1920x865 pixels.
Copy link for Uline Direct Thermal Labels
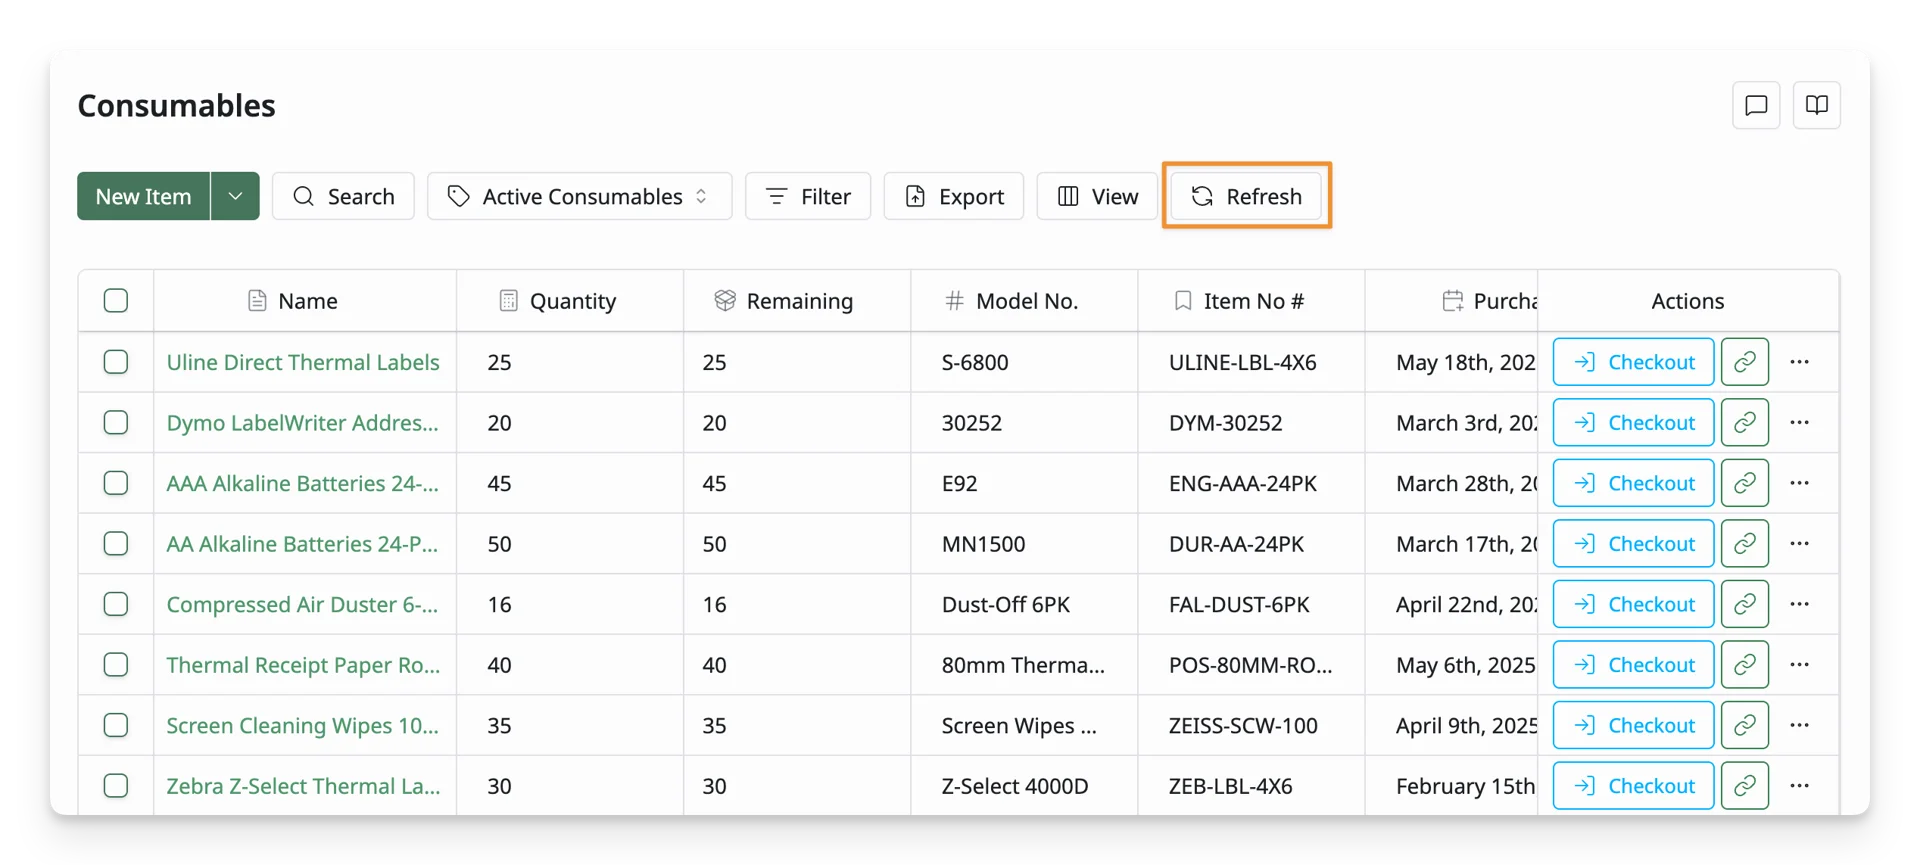click(1745, 362)
